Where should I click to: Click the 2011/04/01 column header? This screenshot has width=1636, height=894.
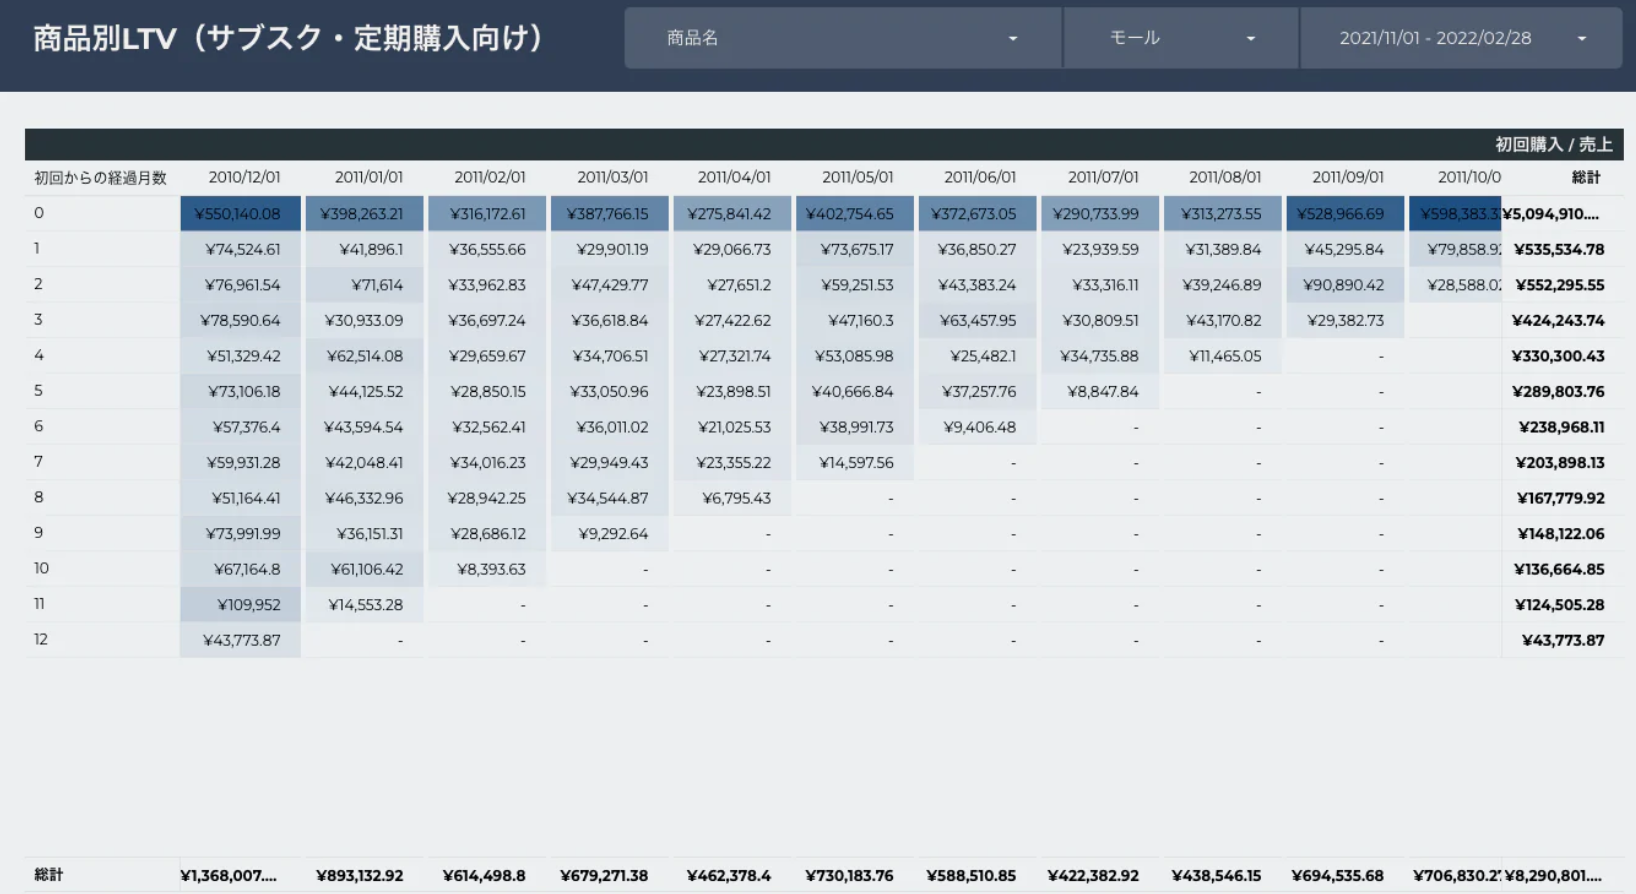(x=734, y=177)
